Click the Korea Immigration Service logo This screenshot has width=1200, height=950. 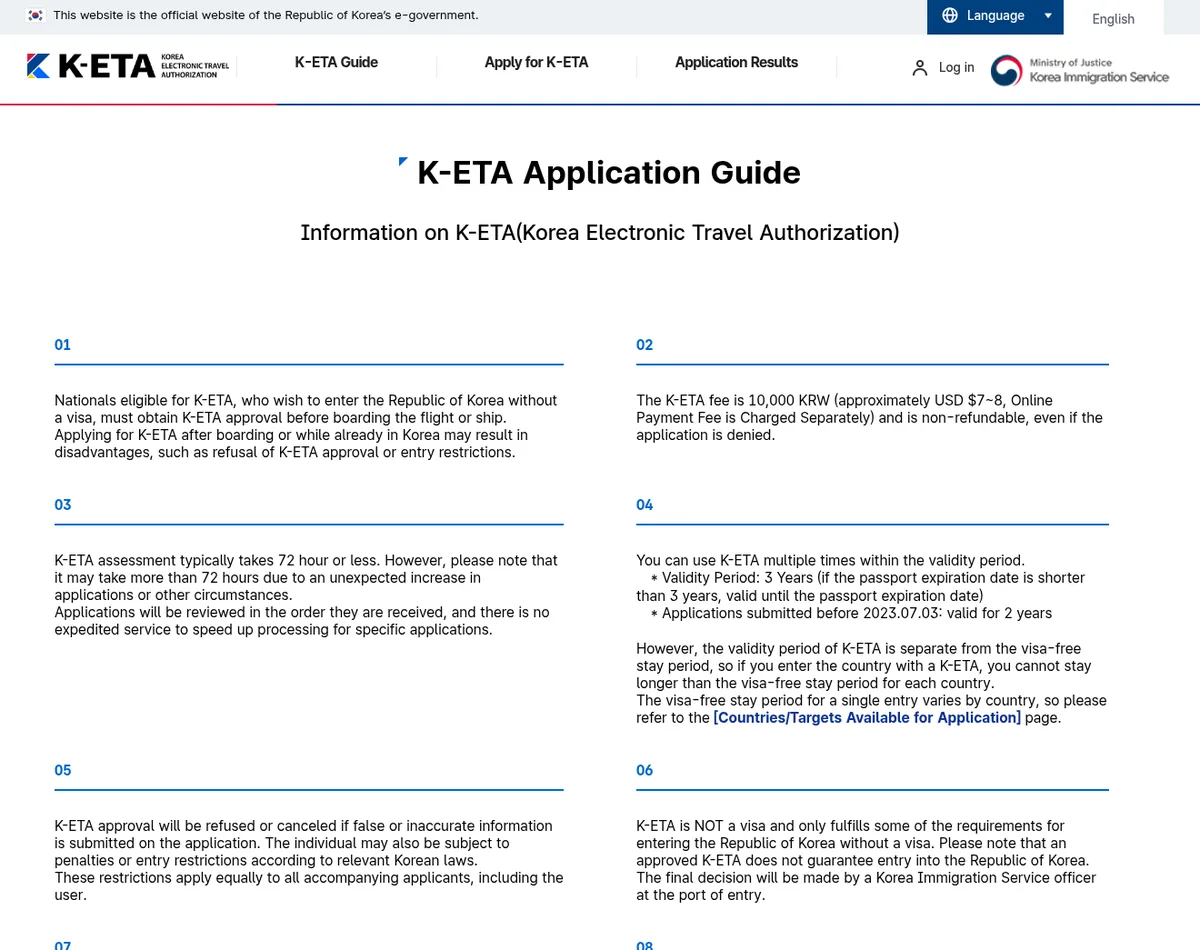point(1080,70)
